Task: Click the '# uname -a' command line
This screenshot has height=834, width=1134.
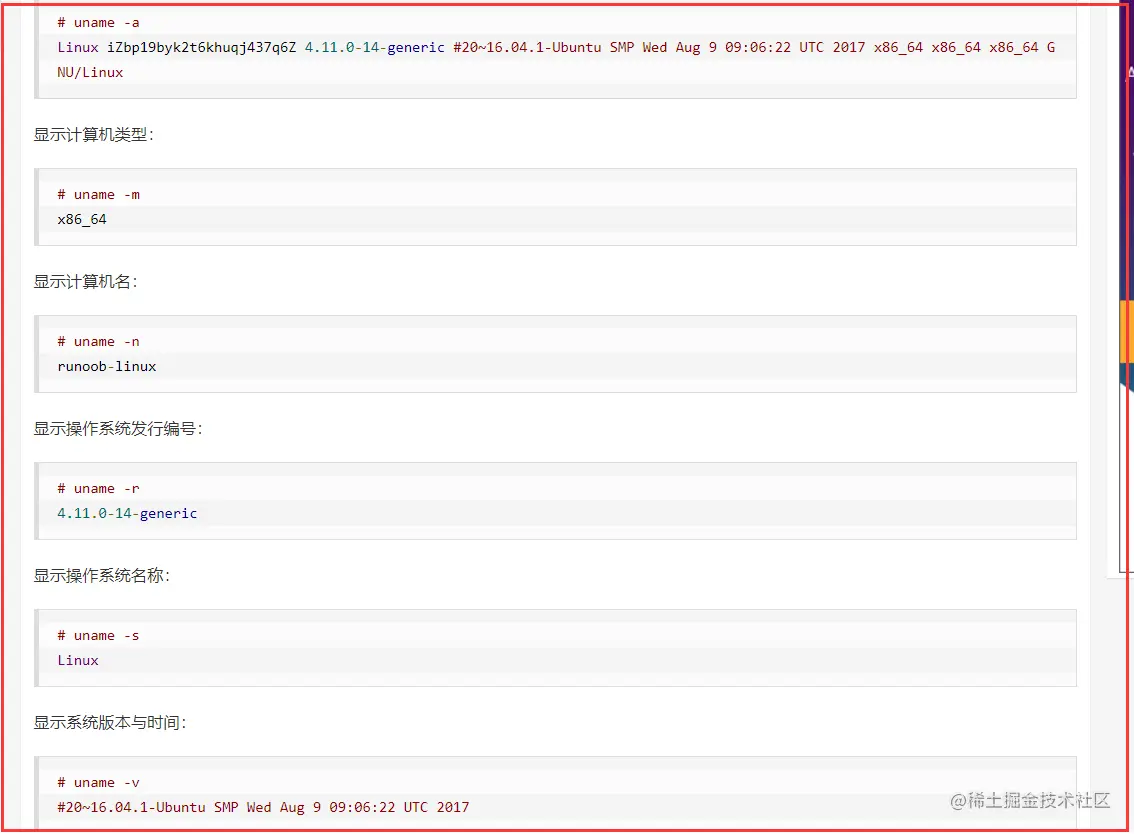Action: click(98, 22)
